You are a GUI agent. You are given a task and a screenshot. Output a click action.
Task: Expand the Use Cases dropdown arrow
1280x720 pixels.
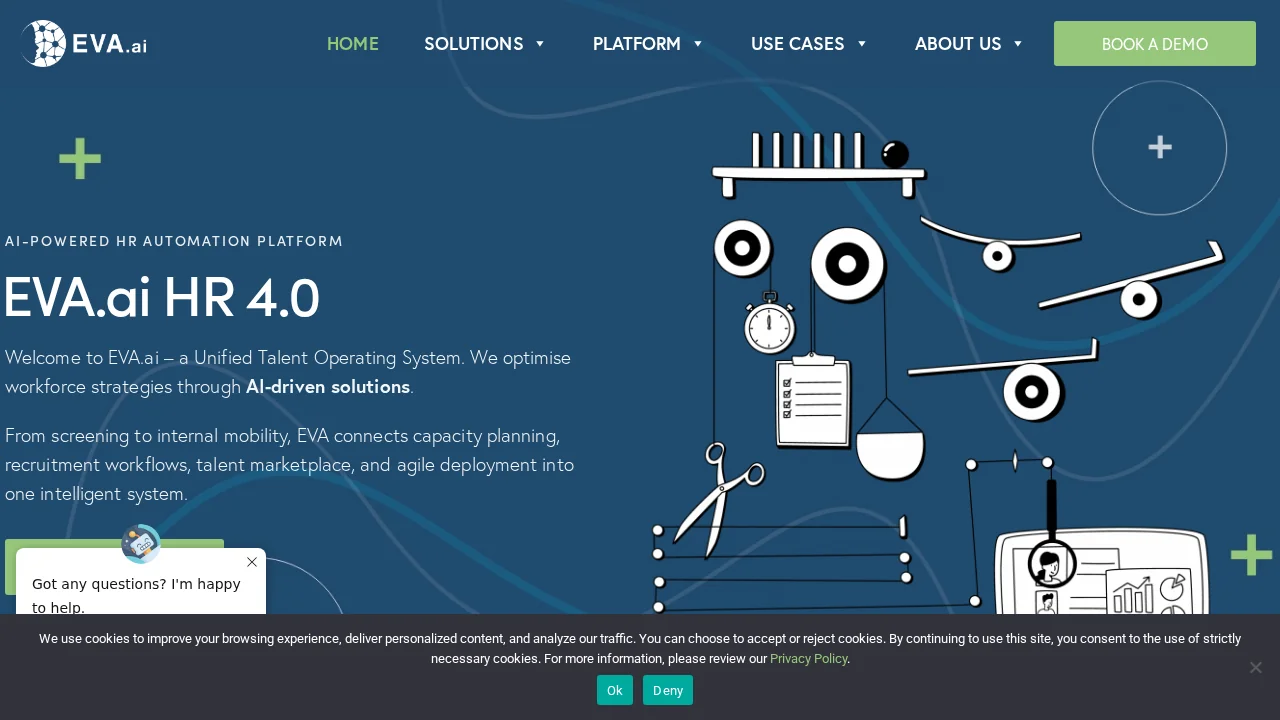pyautogui.click(x=862, y=44)
